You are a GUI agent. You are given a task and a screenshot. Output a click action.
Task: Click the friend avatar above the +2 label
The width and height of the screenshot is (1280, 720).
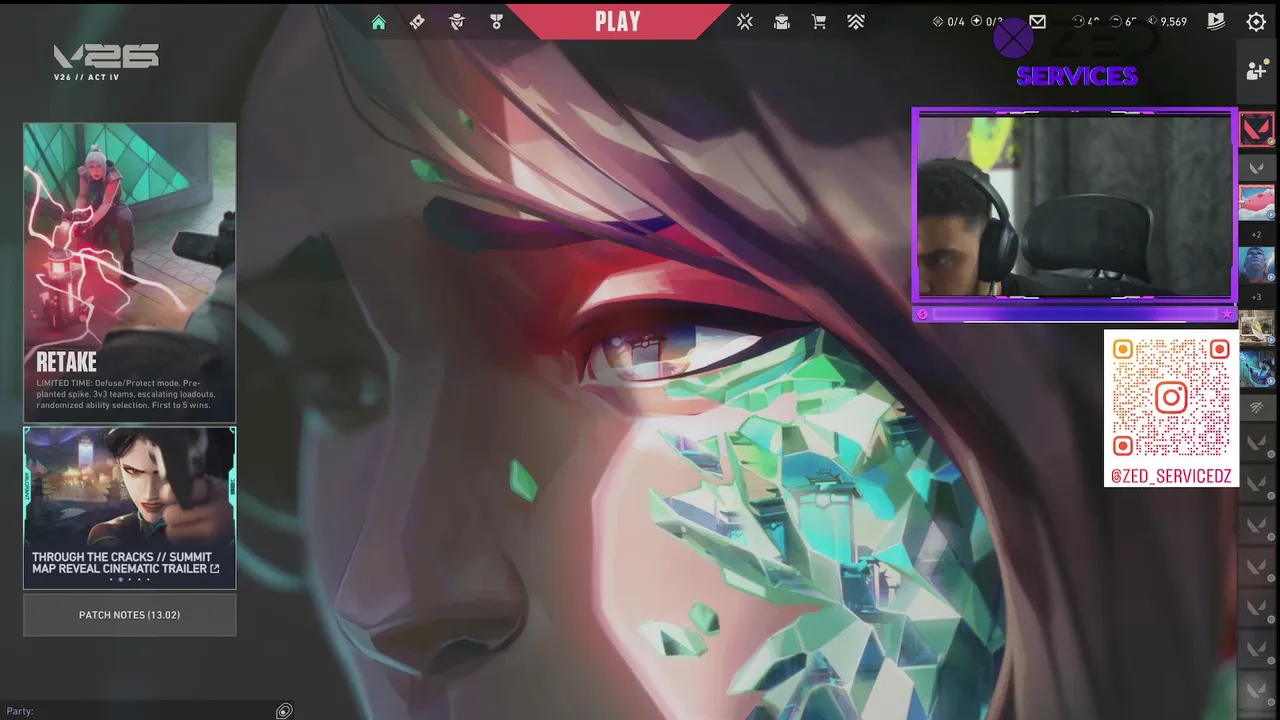1257,202
